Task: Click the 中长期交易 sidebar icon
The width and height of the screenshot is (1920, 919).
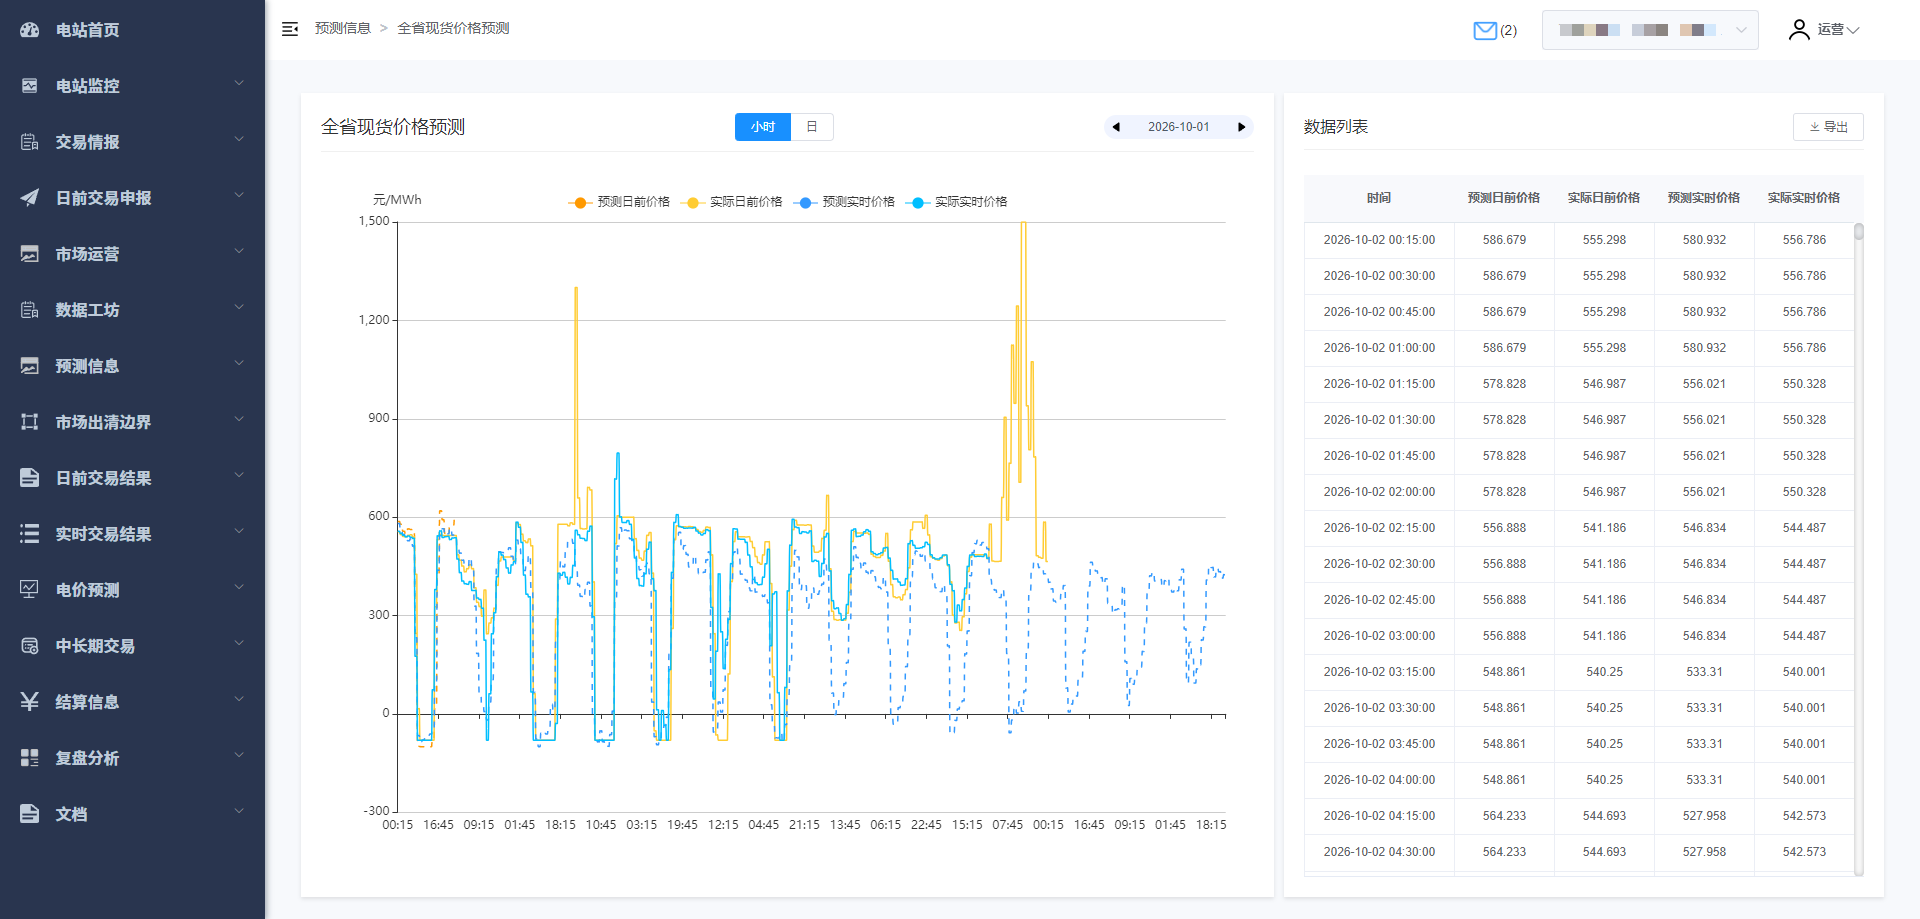Action: point(30,646)
